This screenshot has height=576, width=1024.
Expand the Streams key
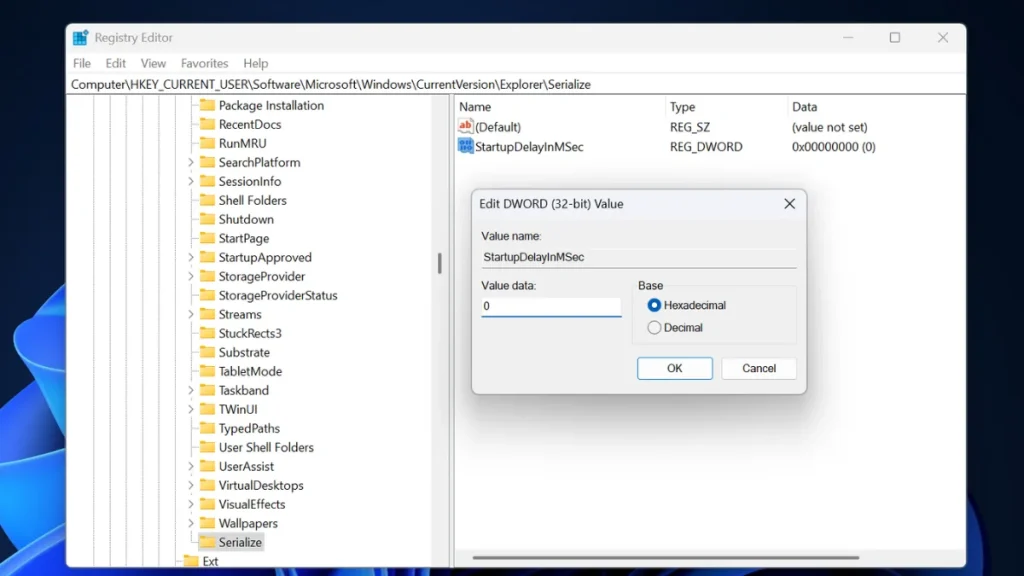pyautogui.click(x=191, y=314)
